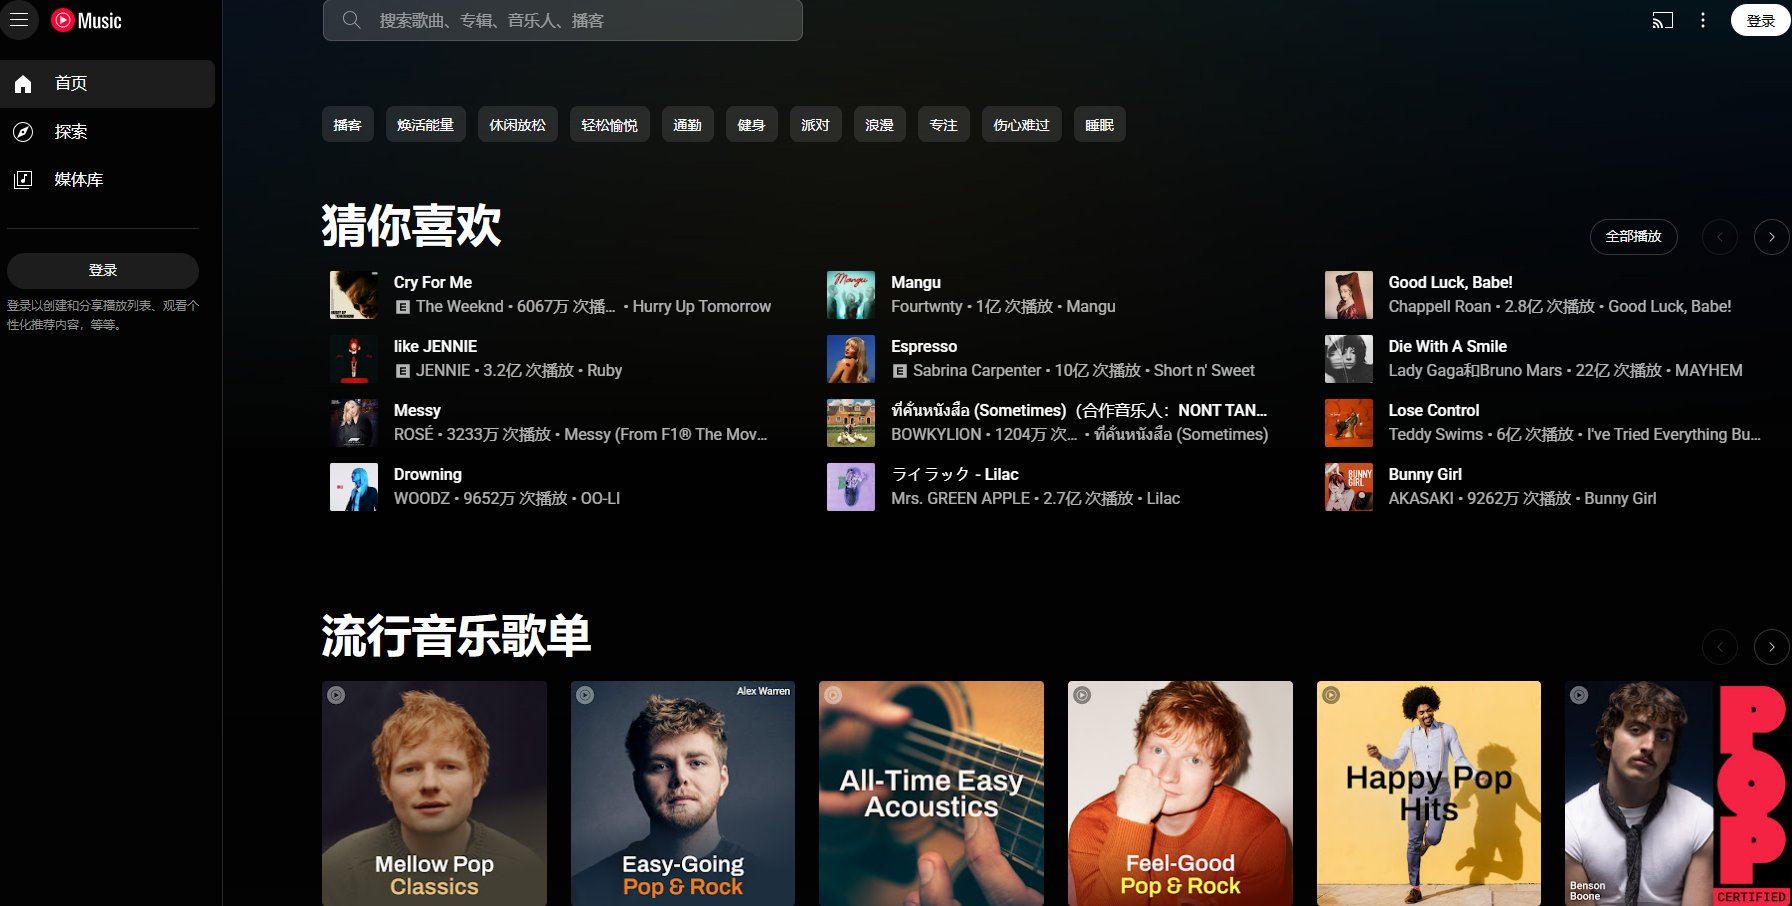The width and height of the screenshot is (1792, 906).
Task: Click Lilac album thumbnail
Action: click(851, 487)
